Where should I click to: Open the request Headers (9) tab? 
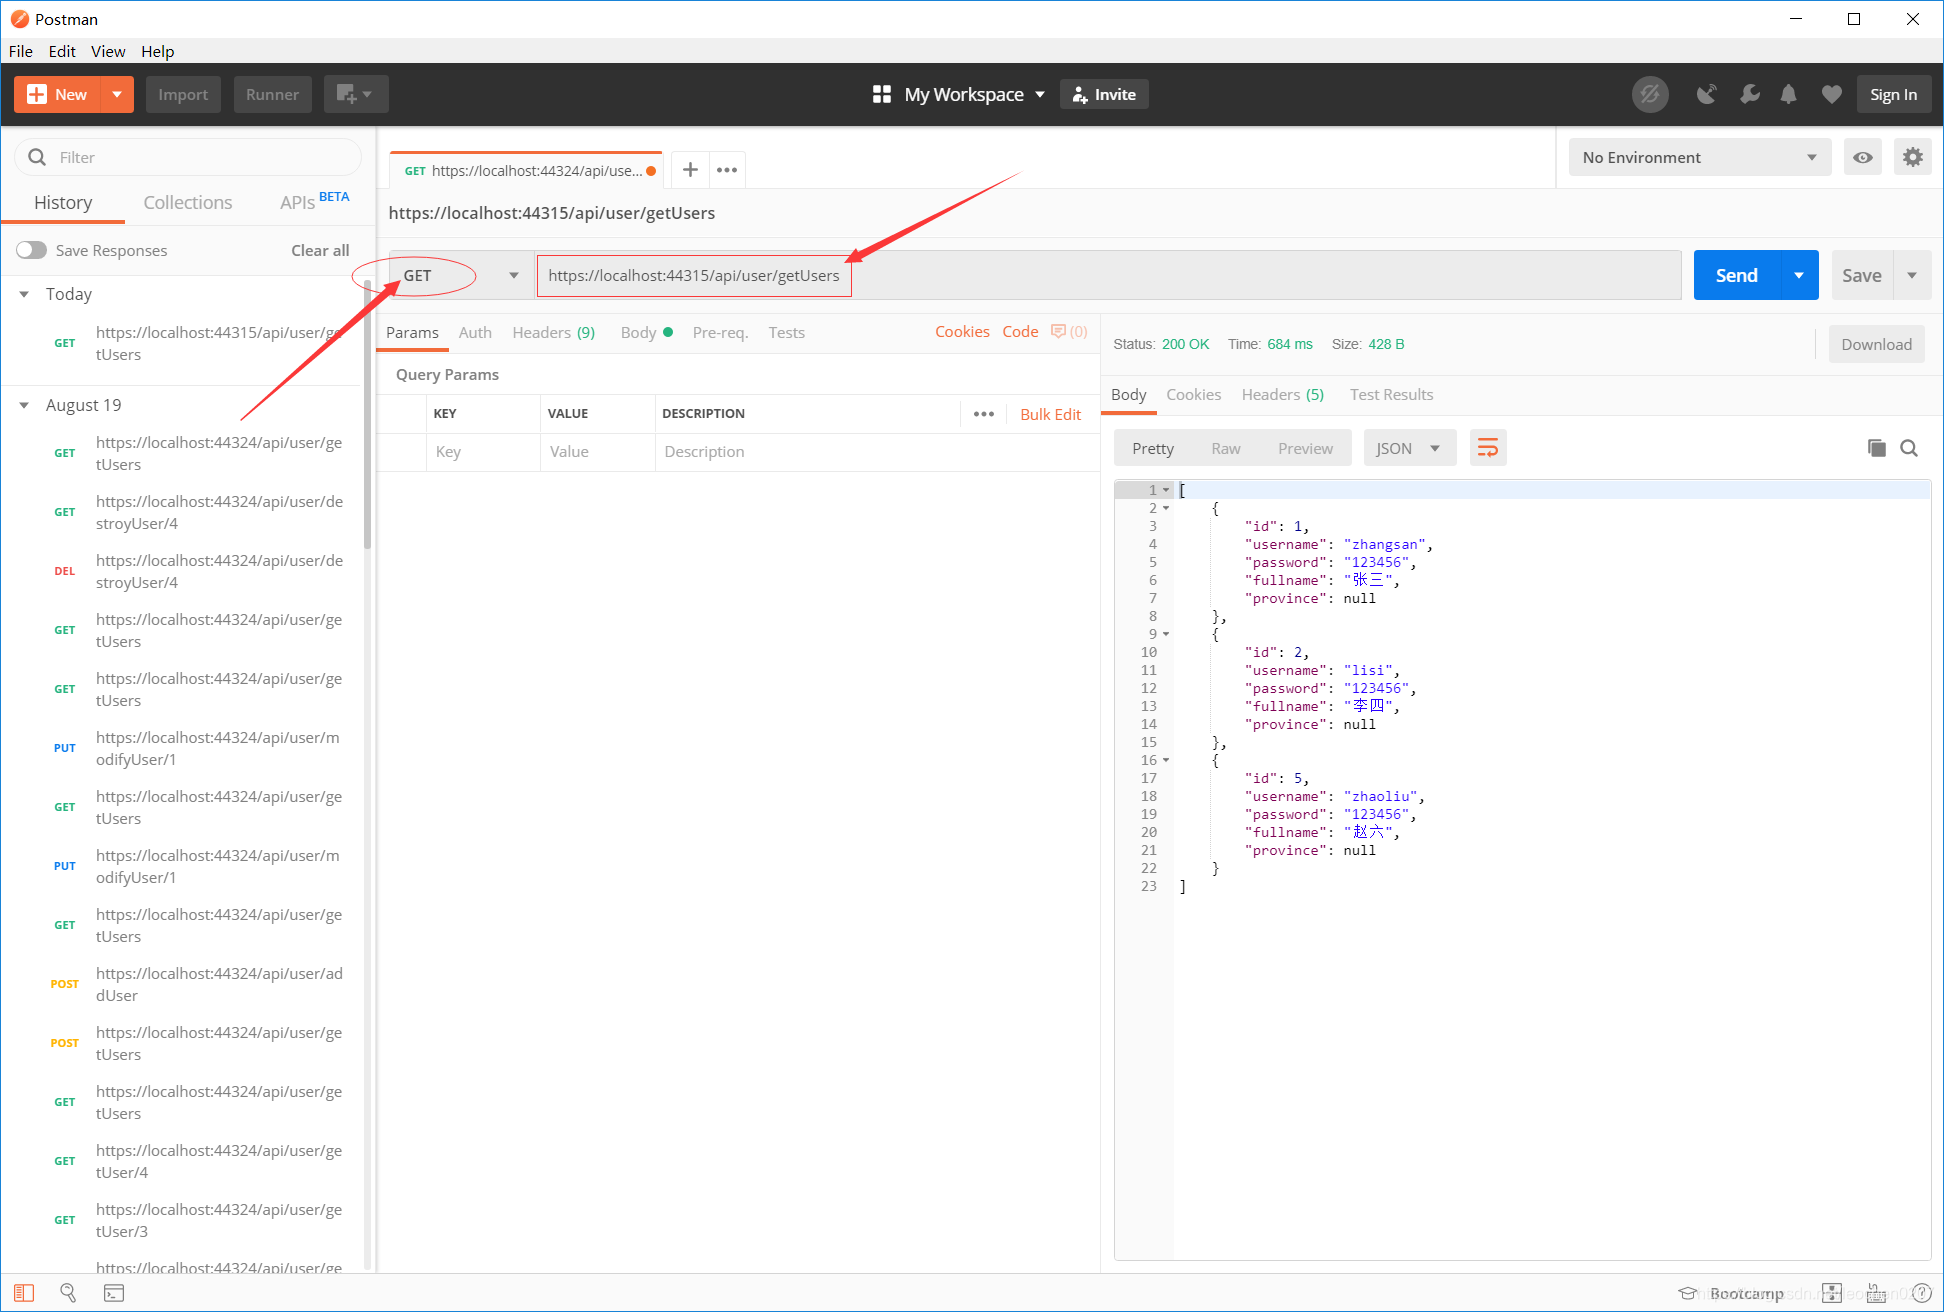click(x=553, y=332)
